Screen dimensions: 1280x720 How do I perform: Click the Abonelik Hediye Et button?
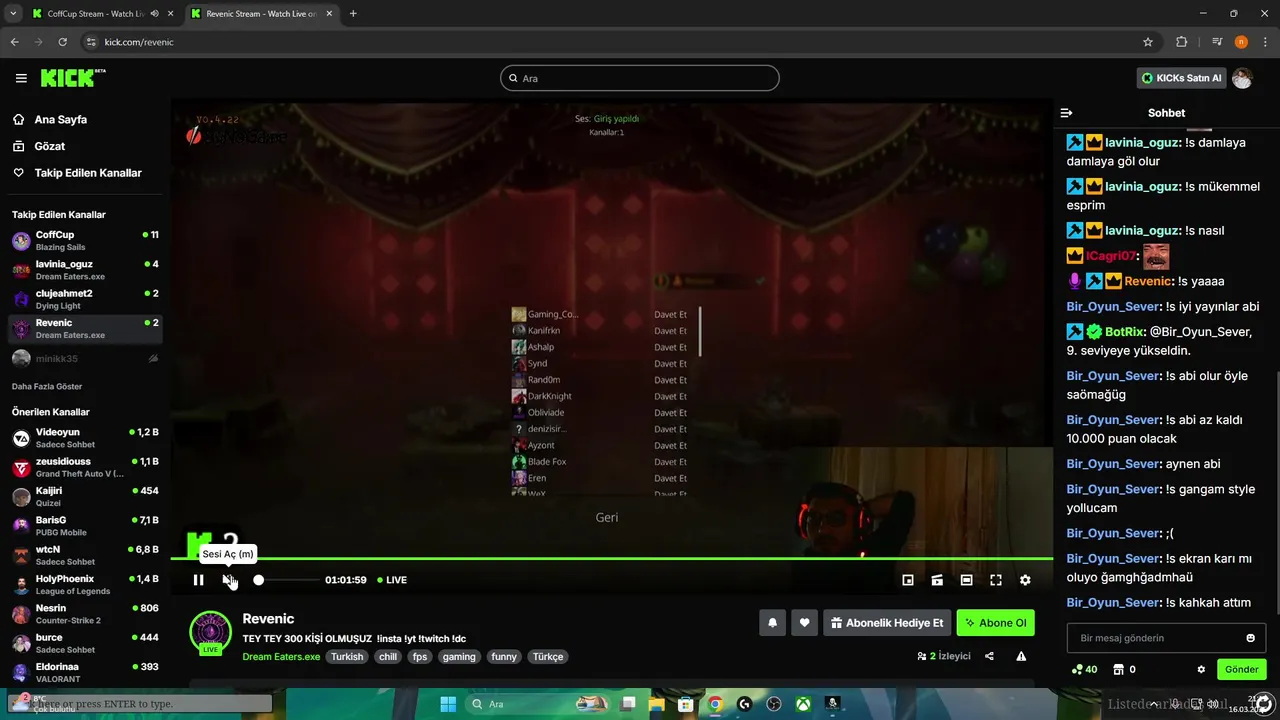coord(887,623)
